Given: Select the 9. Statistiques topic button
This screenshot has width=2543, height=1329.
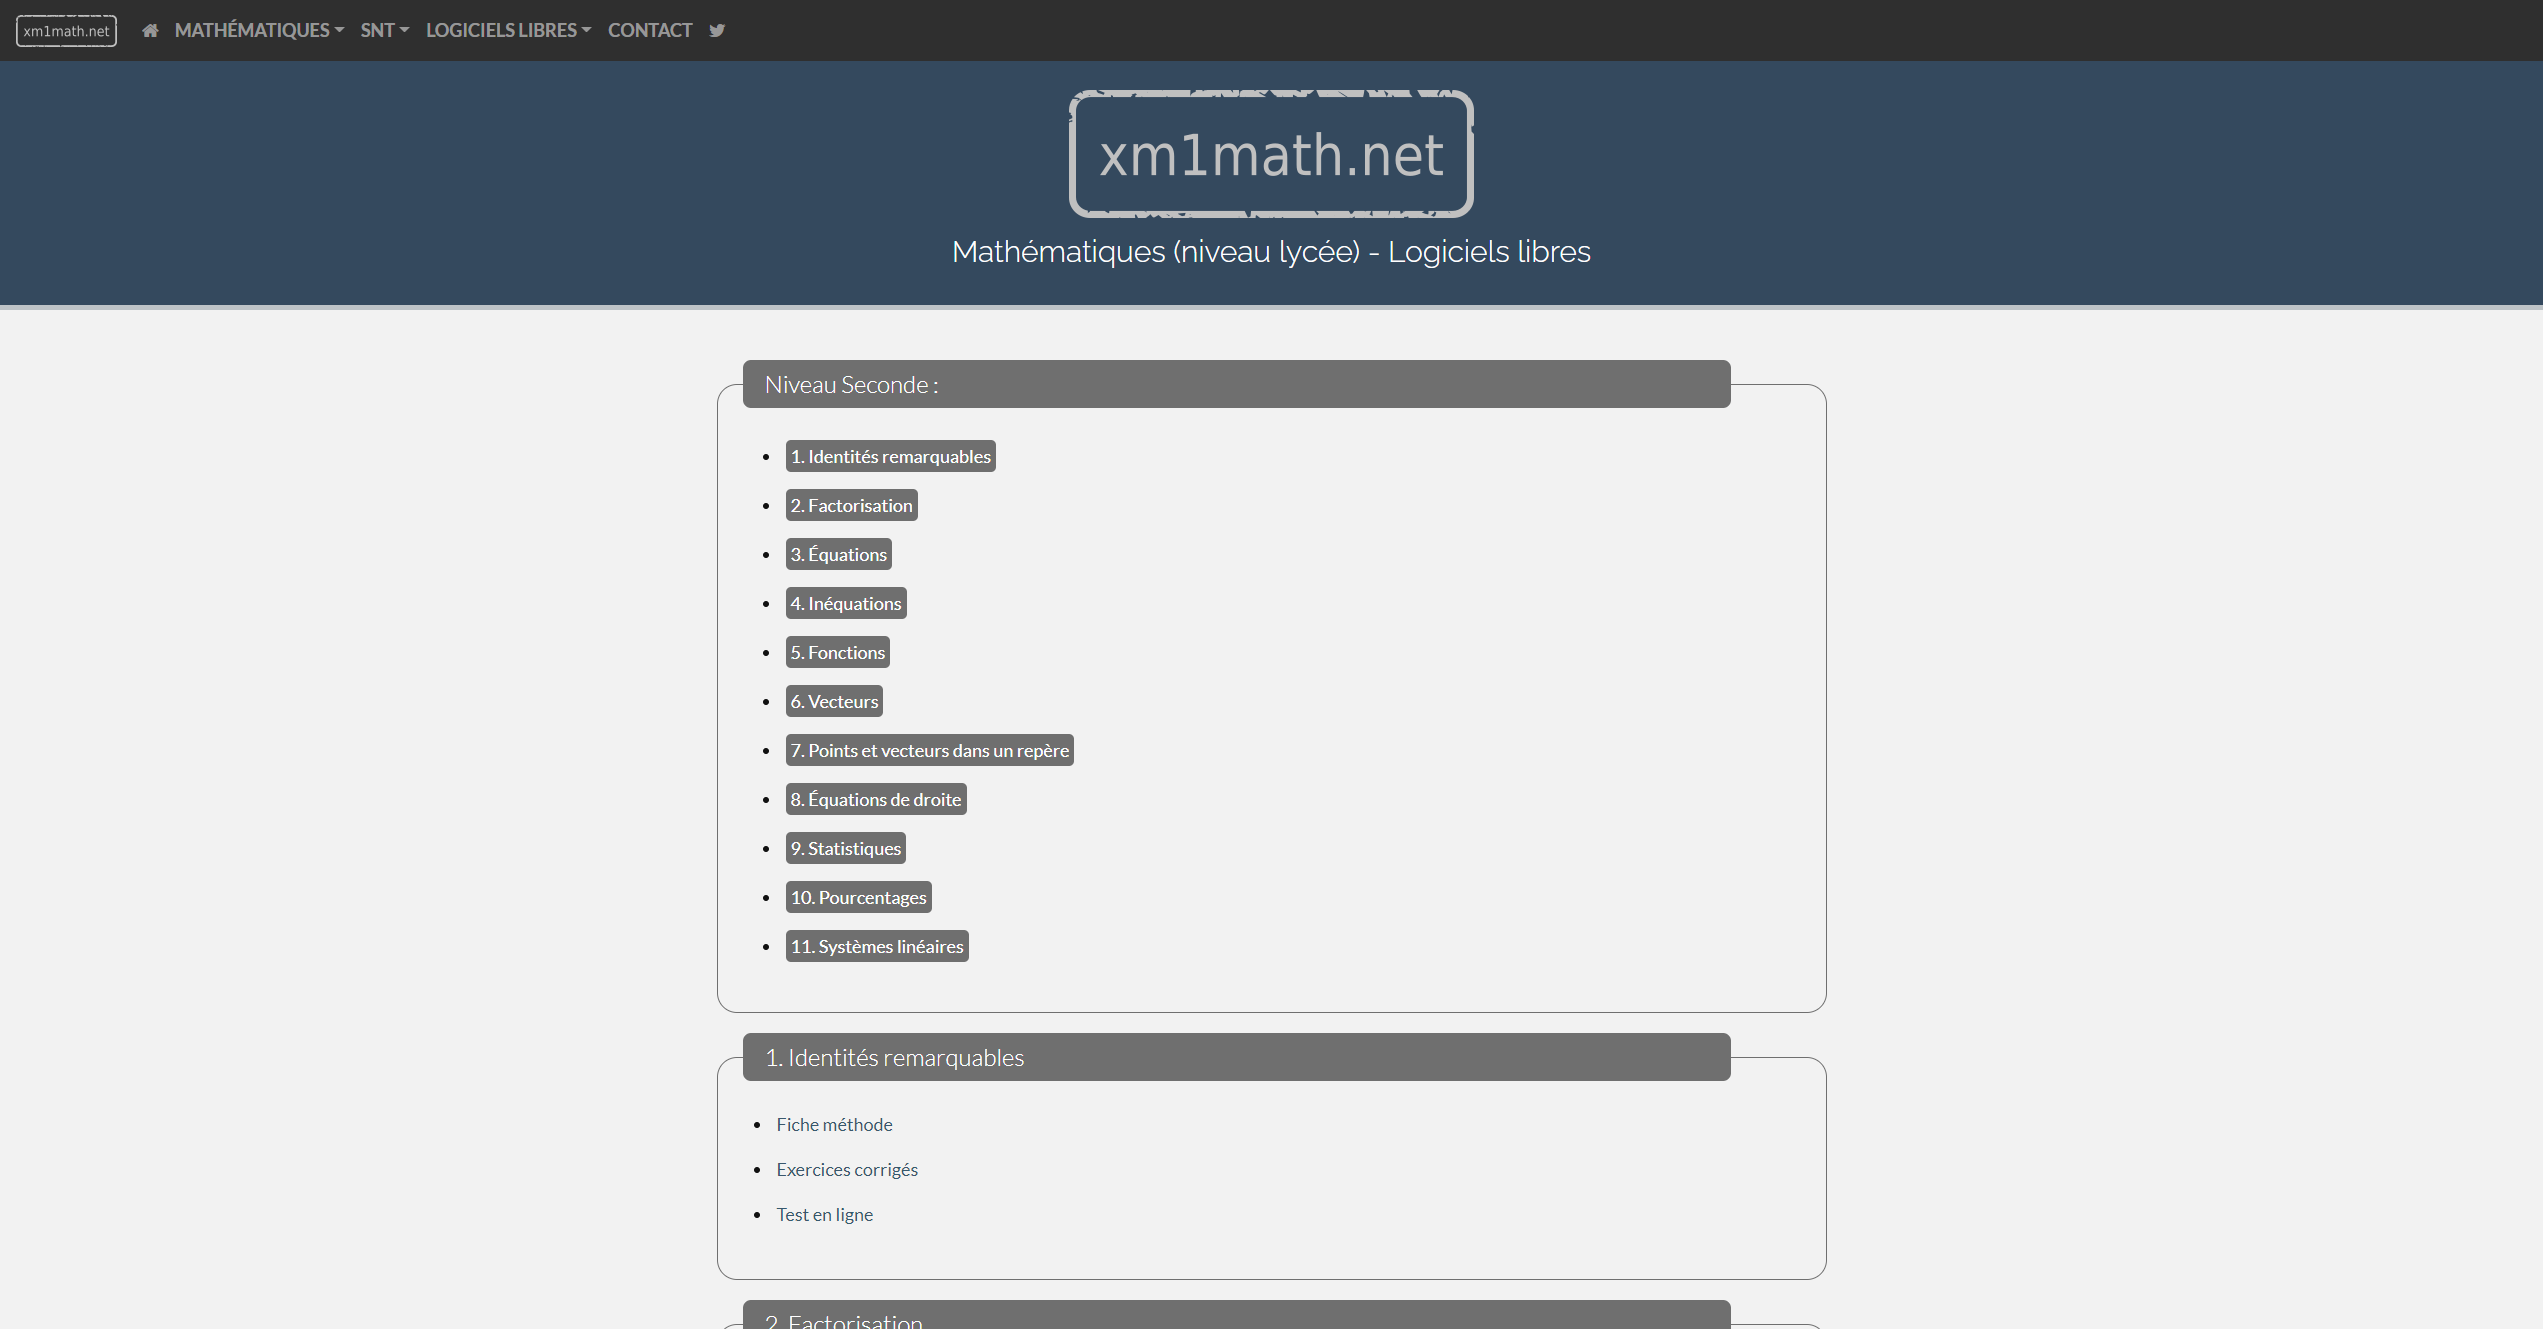Looking at the screenshot, I should click(x=848, y=846).
